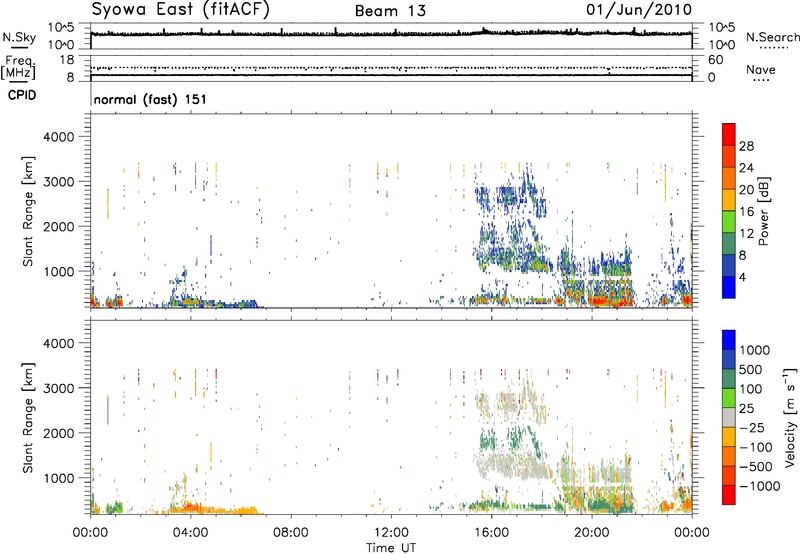The width and height of the screenshot is (800, 554).
Task: Select the "CPID" row label
Action: [x=22, y=95]
